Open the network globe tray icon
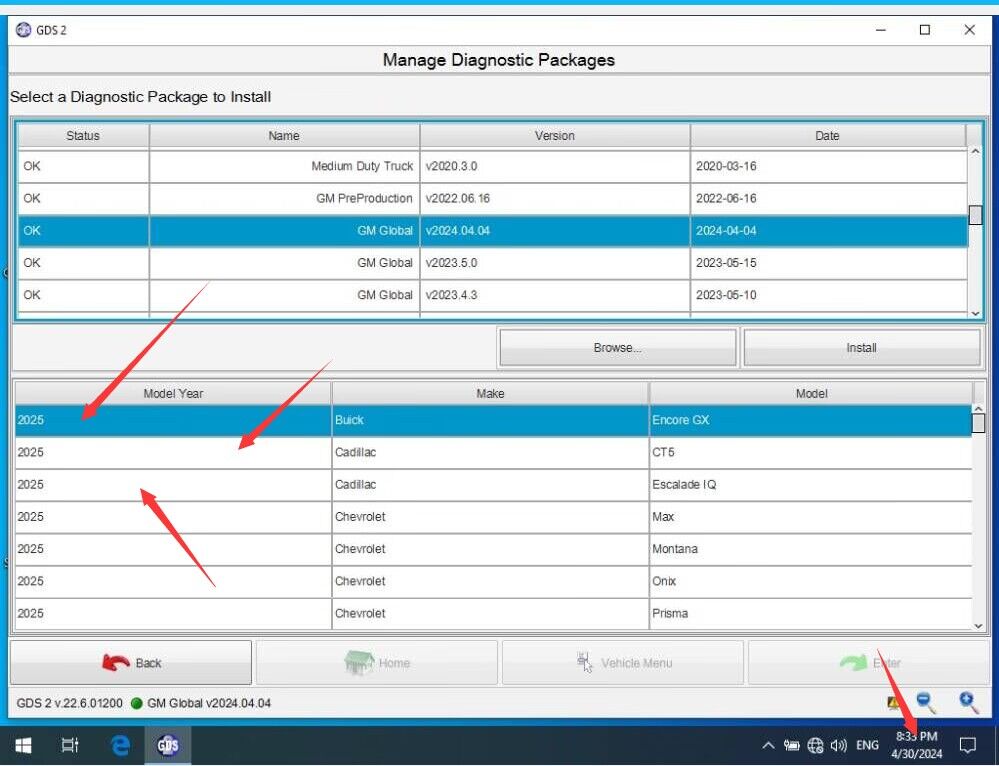This screenshot has width=999, height=766. [815, 745]
